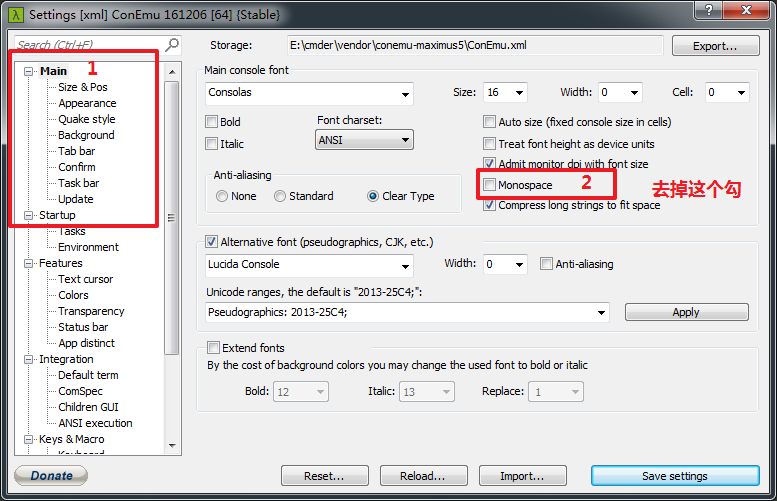Toggle the Italic checkbox
Screen dimensions: 777x501
click(x=212, y=144)
